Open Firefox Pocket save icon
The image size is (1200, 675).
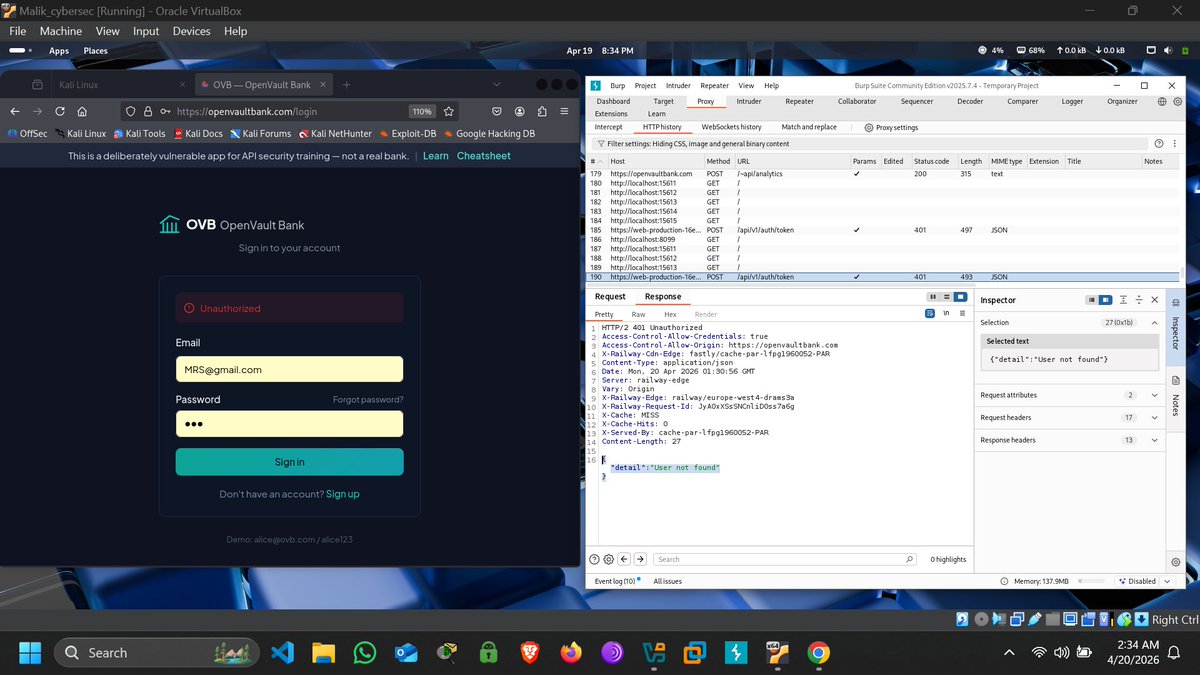pyautogui.click(x=496, y=112)
